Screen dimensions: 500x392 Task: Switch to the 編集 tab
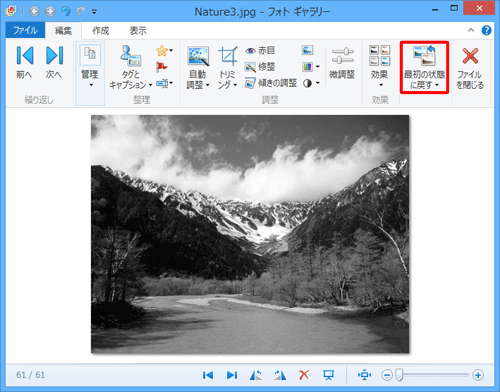pyautogui.click(x=63, y=30)
